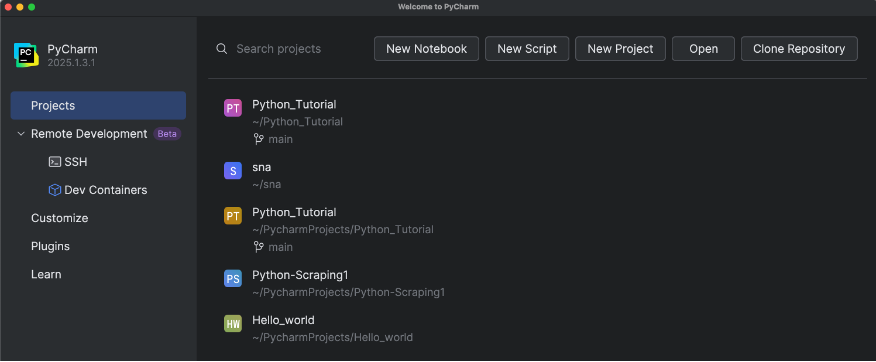Click the green HW Hello_world icon
This screenshot has width=876, height=362.
click(233, 323)
